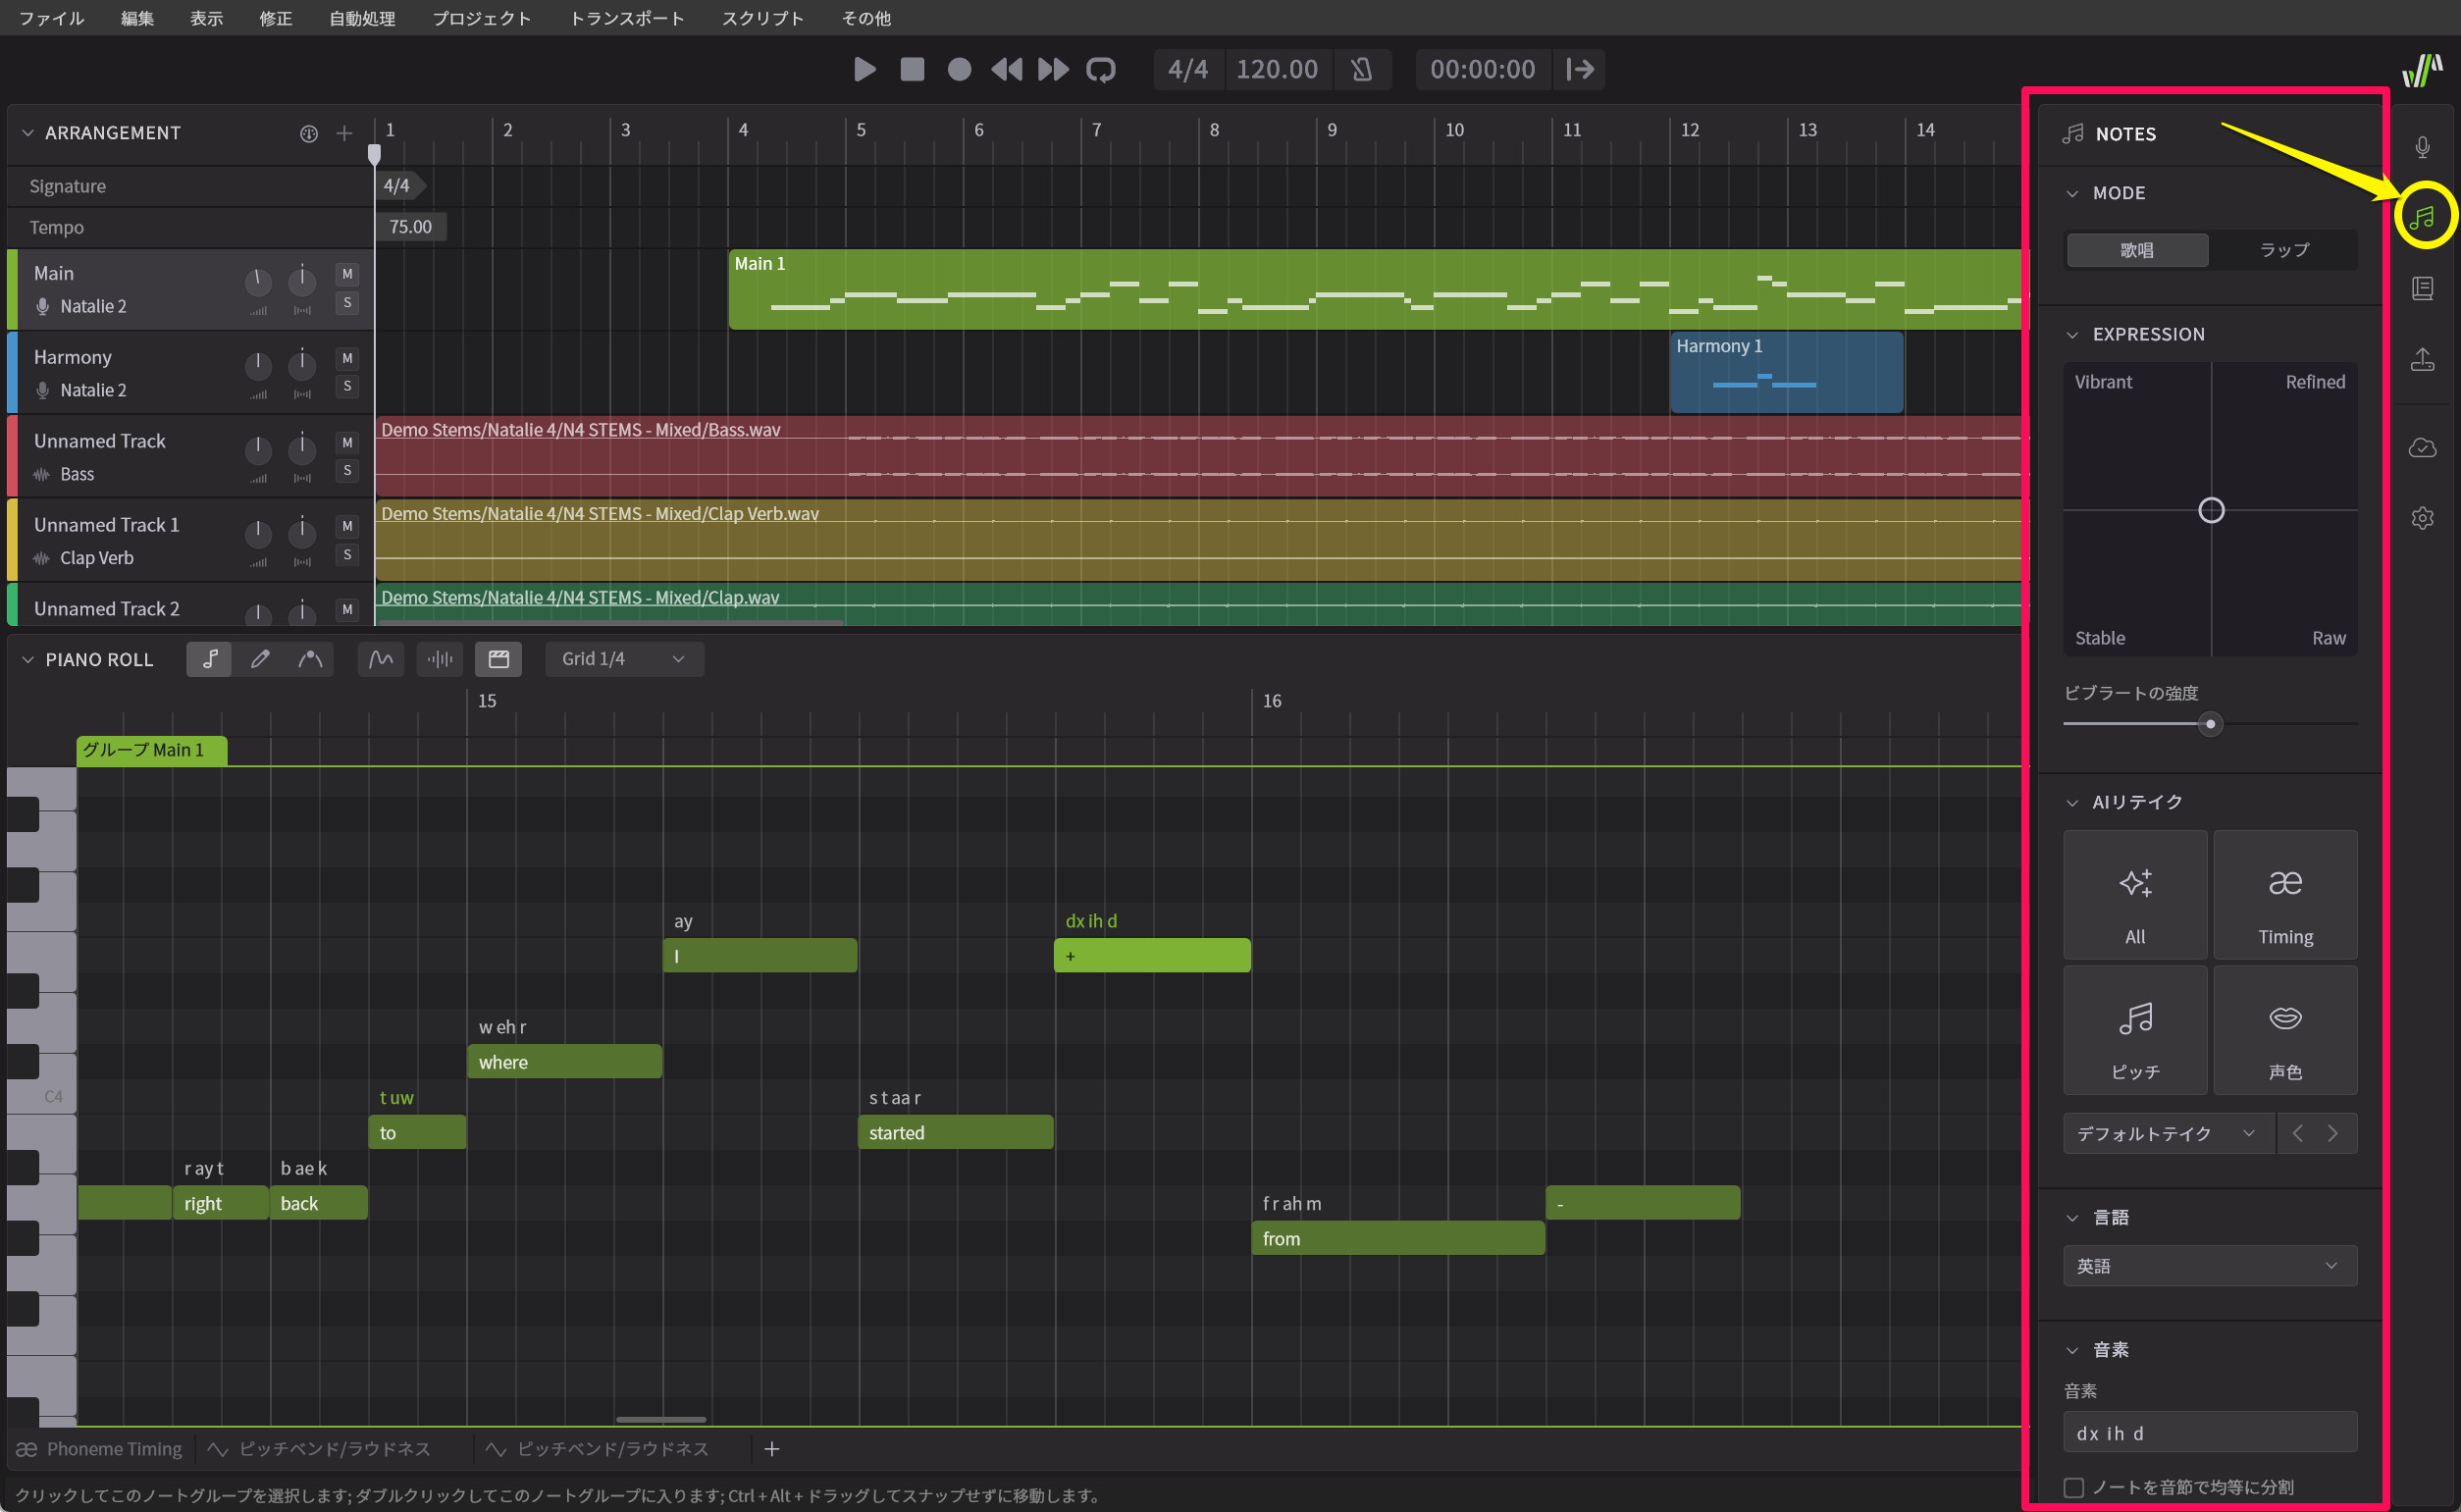Open the Cloud icon in the sidebar
Screen dimensions: 2461x1512
point(2422,447)
